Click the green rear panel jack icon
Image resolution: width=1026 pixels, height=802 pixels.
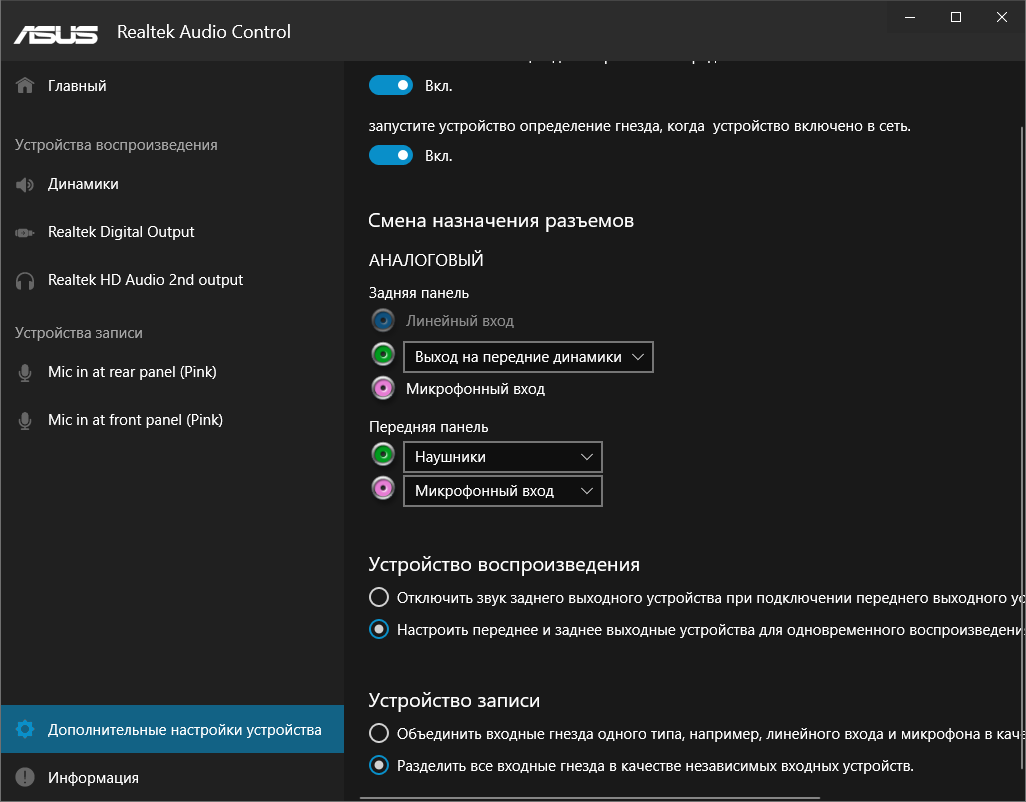[382, 356]
